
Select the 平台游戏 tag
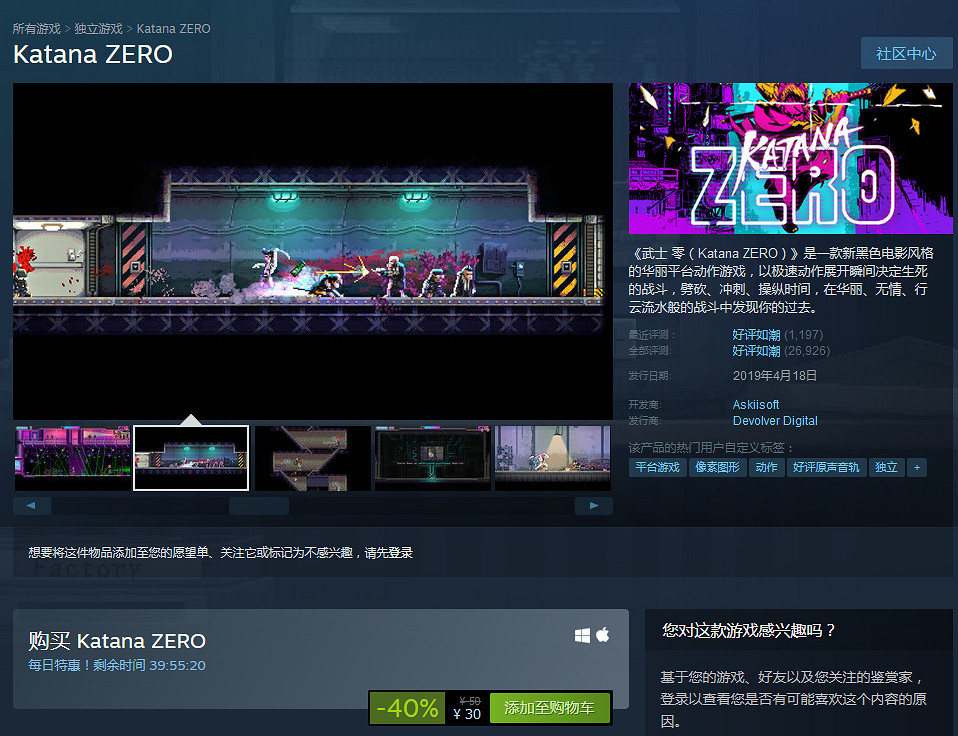pos(658,467)
